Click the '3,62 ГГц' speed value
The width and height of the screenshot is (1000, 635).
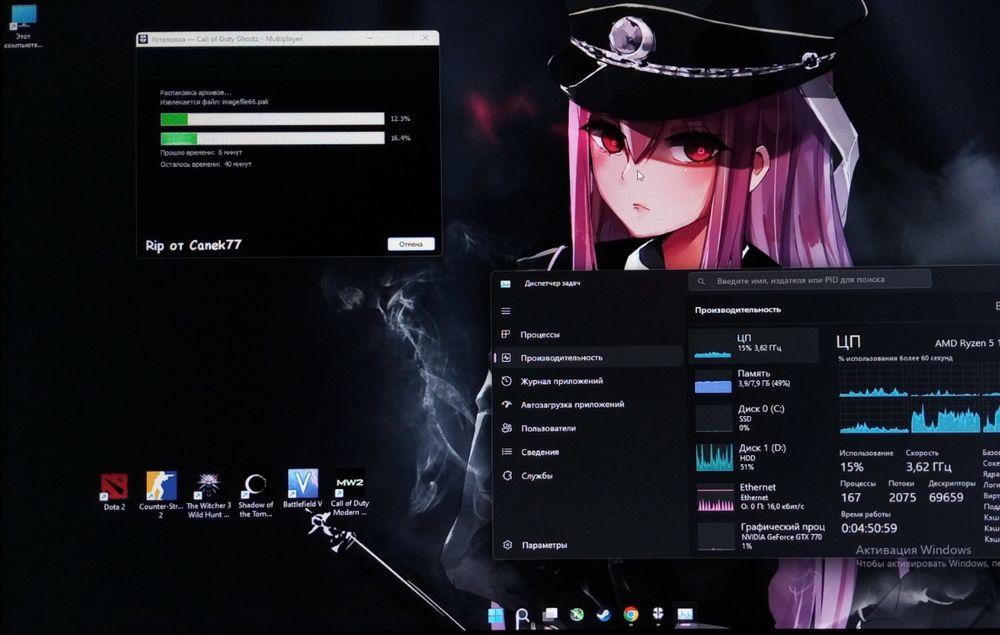(929, 466)
